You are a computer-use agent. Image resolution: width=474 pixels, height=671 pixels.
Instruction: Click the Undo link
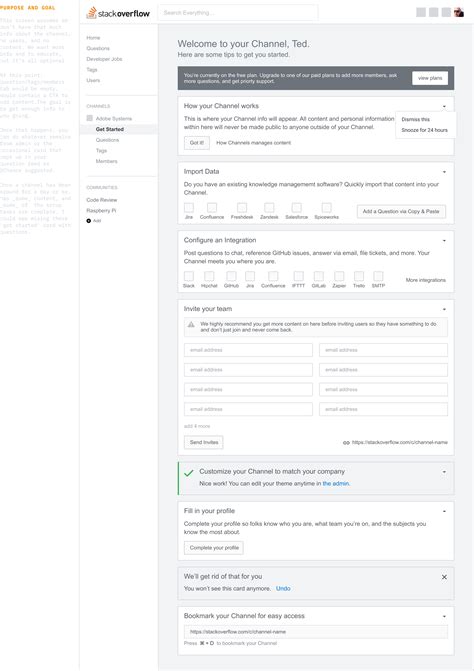(283, 588)
